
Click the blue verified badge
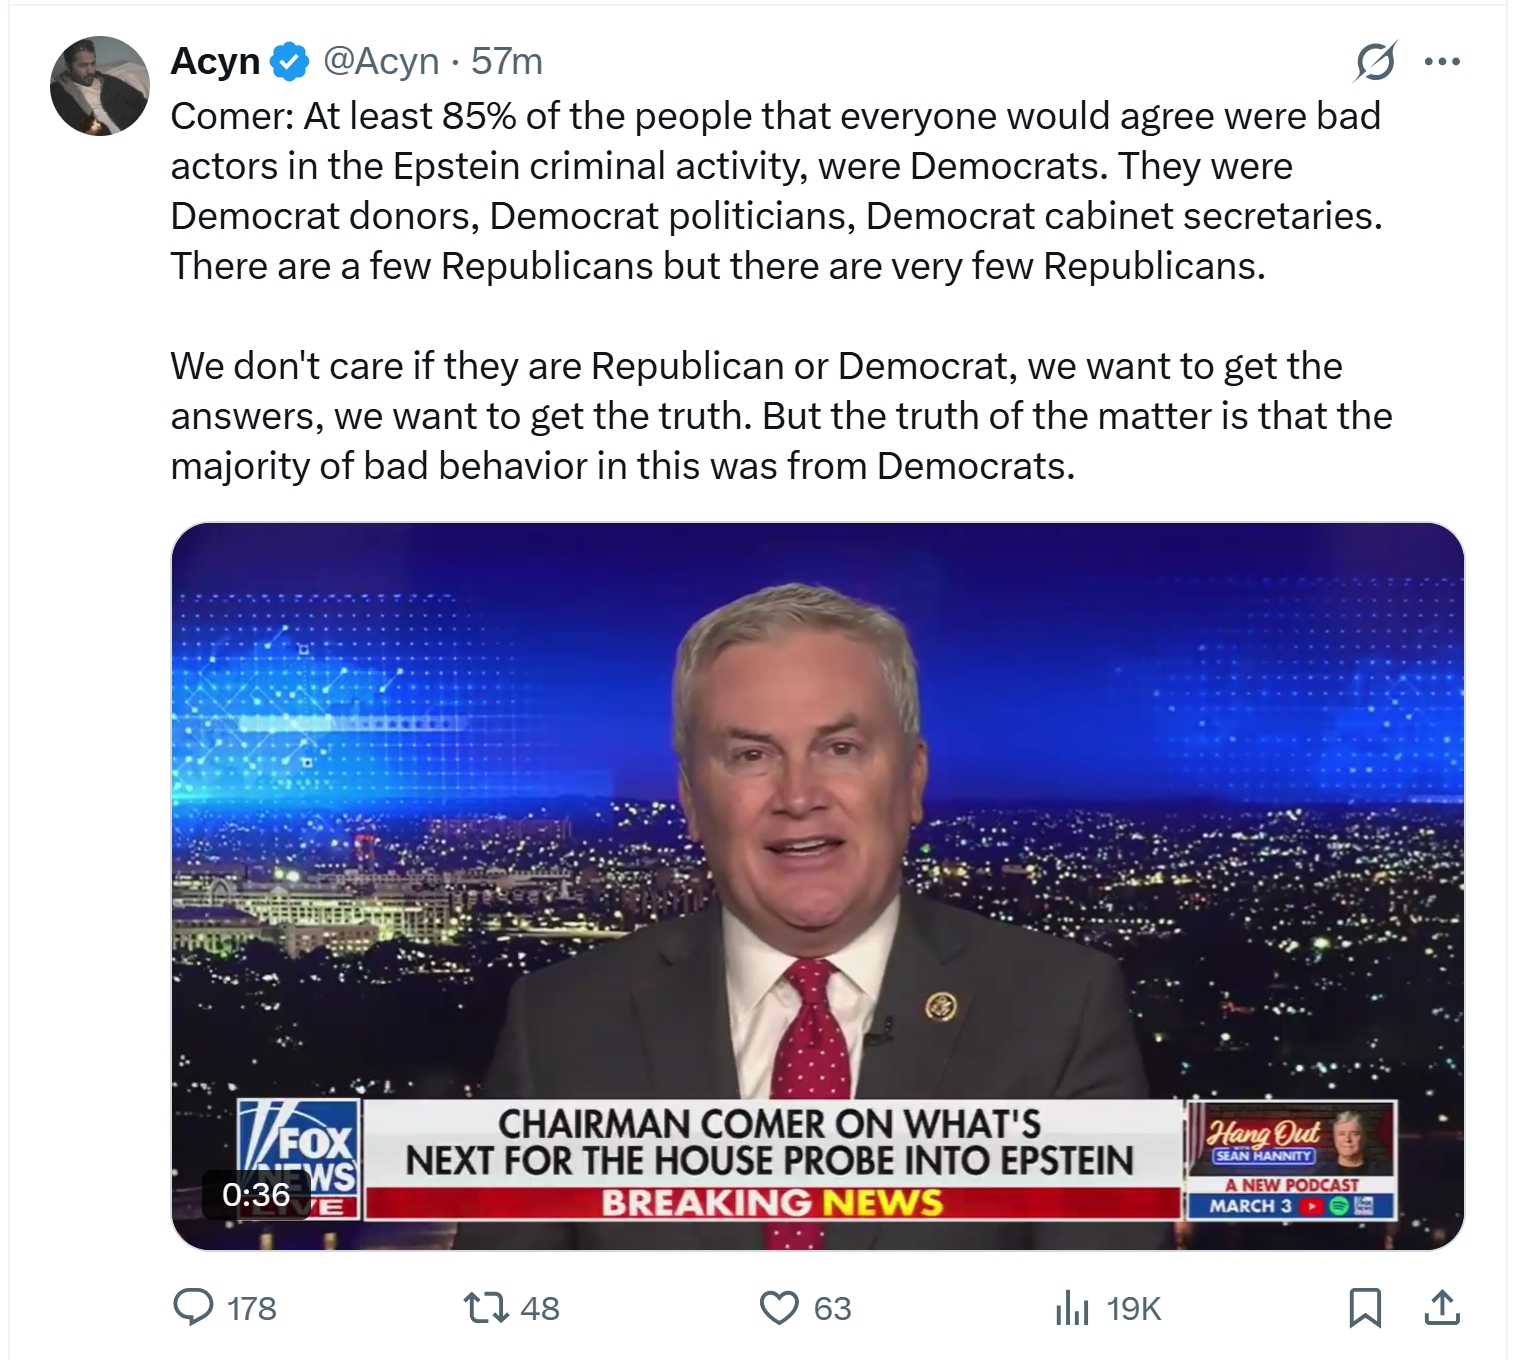coord(290,62)
